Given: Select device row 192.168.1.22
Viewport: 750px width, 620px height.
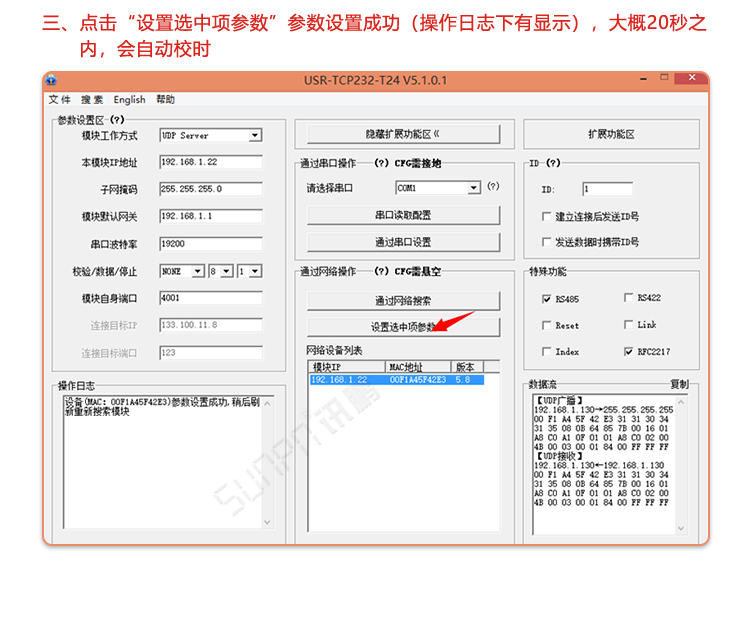Looking at the screenshot, I should 397,380.
